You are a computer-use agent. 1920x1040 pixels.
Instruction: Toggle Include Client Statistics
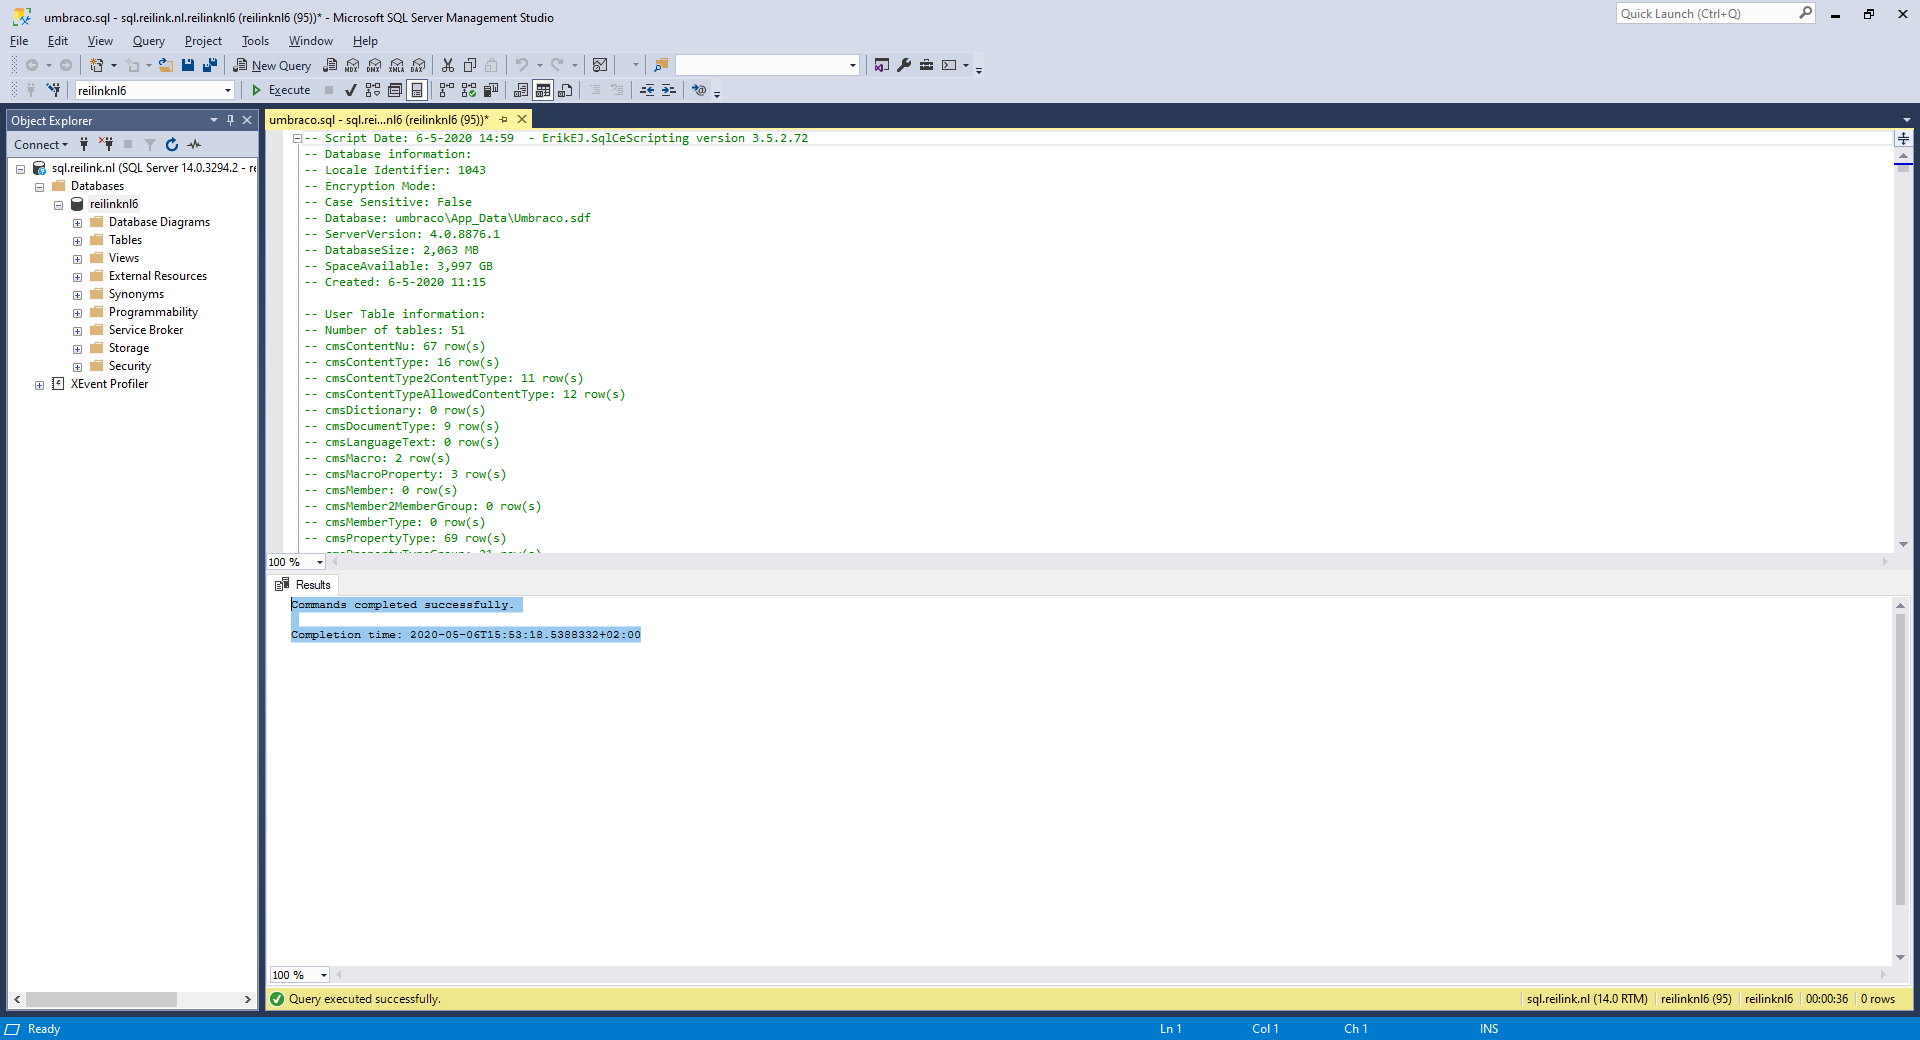(491, 90)
